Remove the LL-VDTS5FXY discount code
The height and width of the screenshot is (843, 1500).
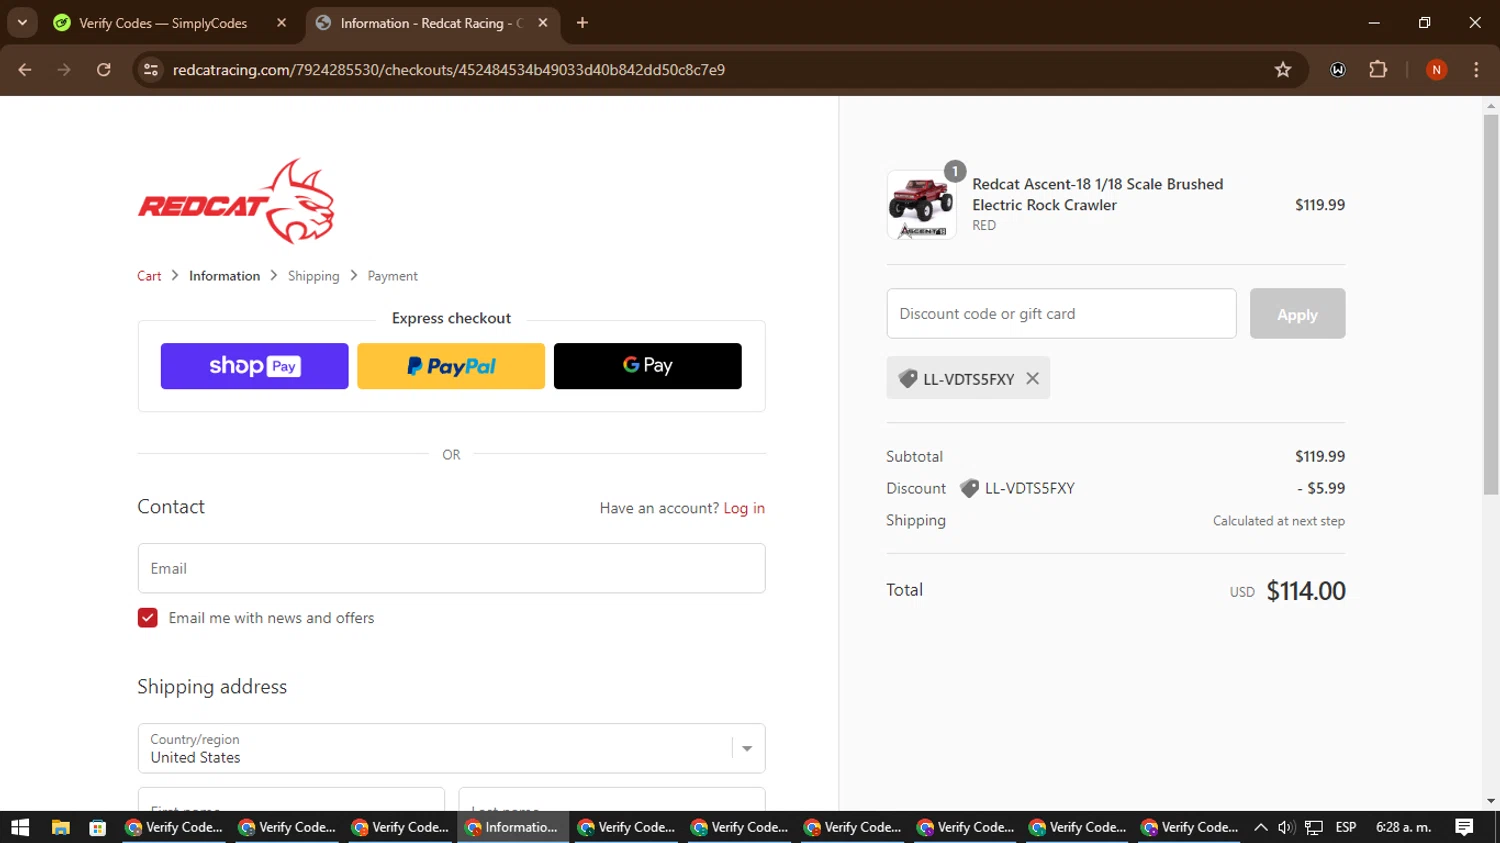tap(1033, 378)
